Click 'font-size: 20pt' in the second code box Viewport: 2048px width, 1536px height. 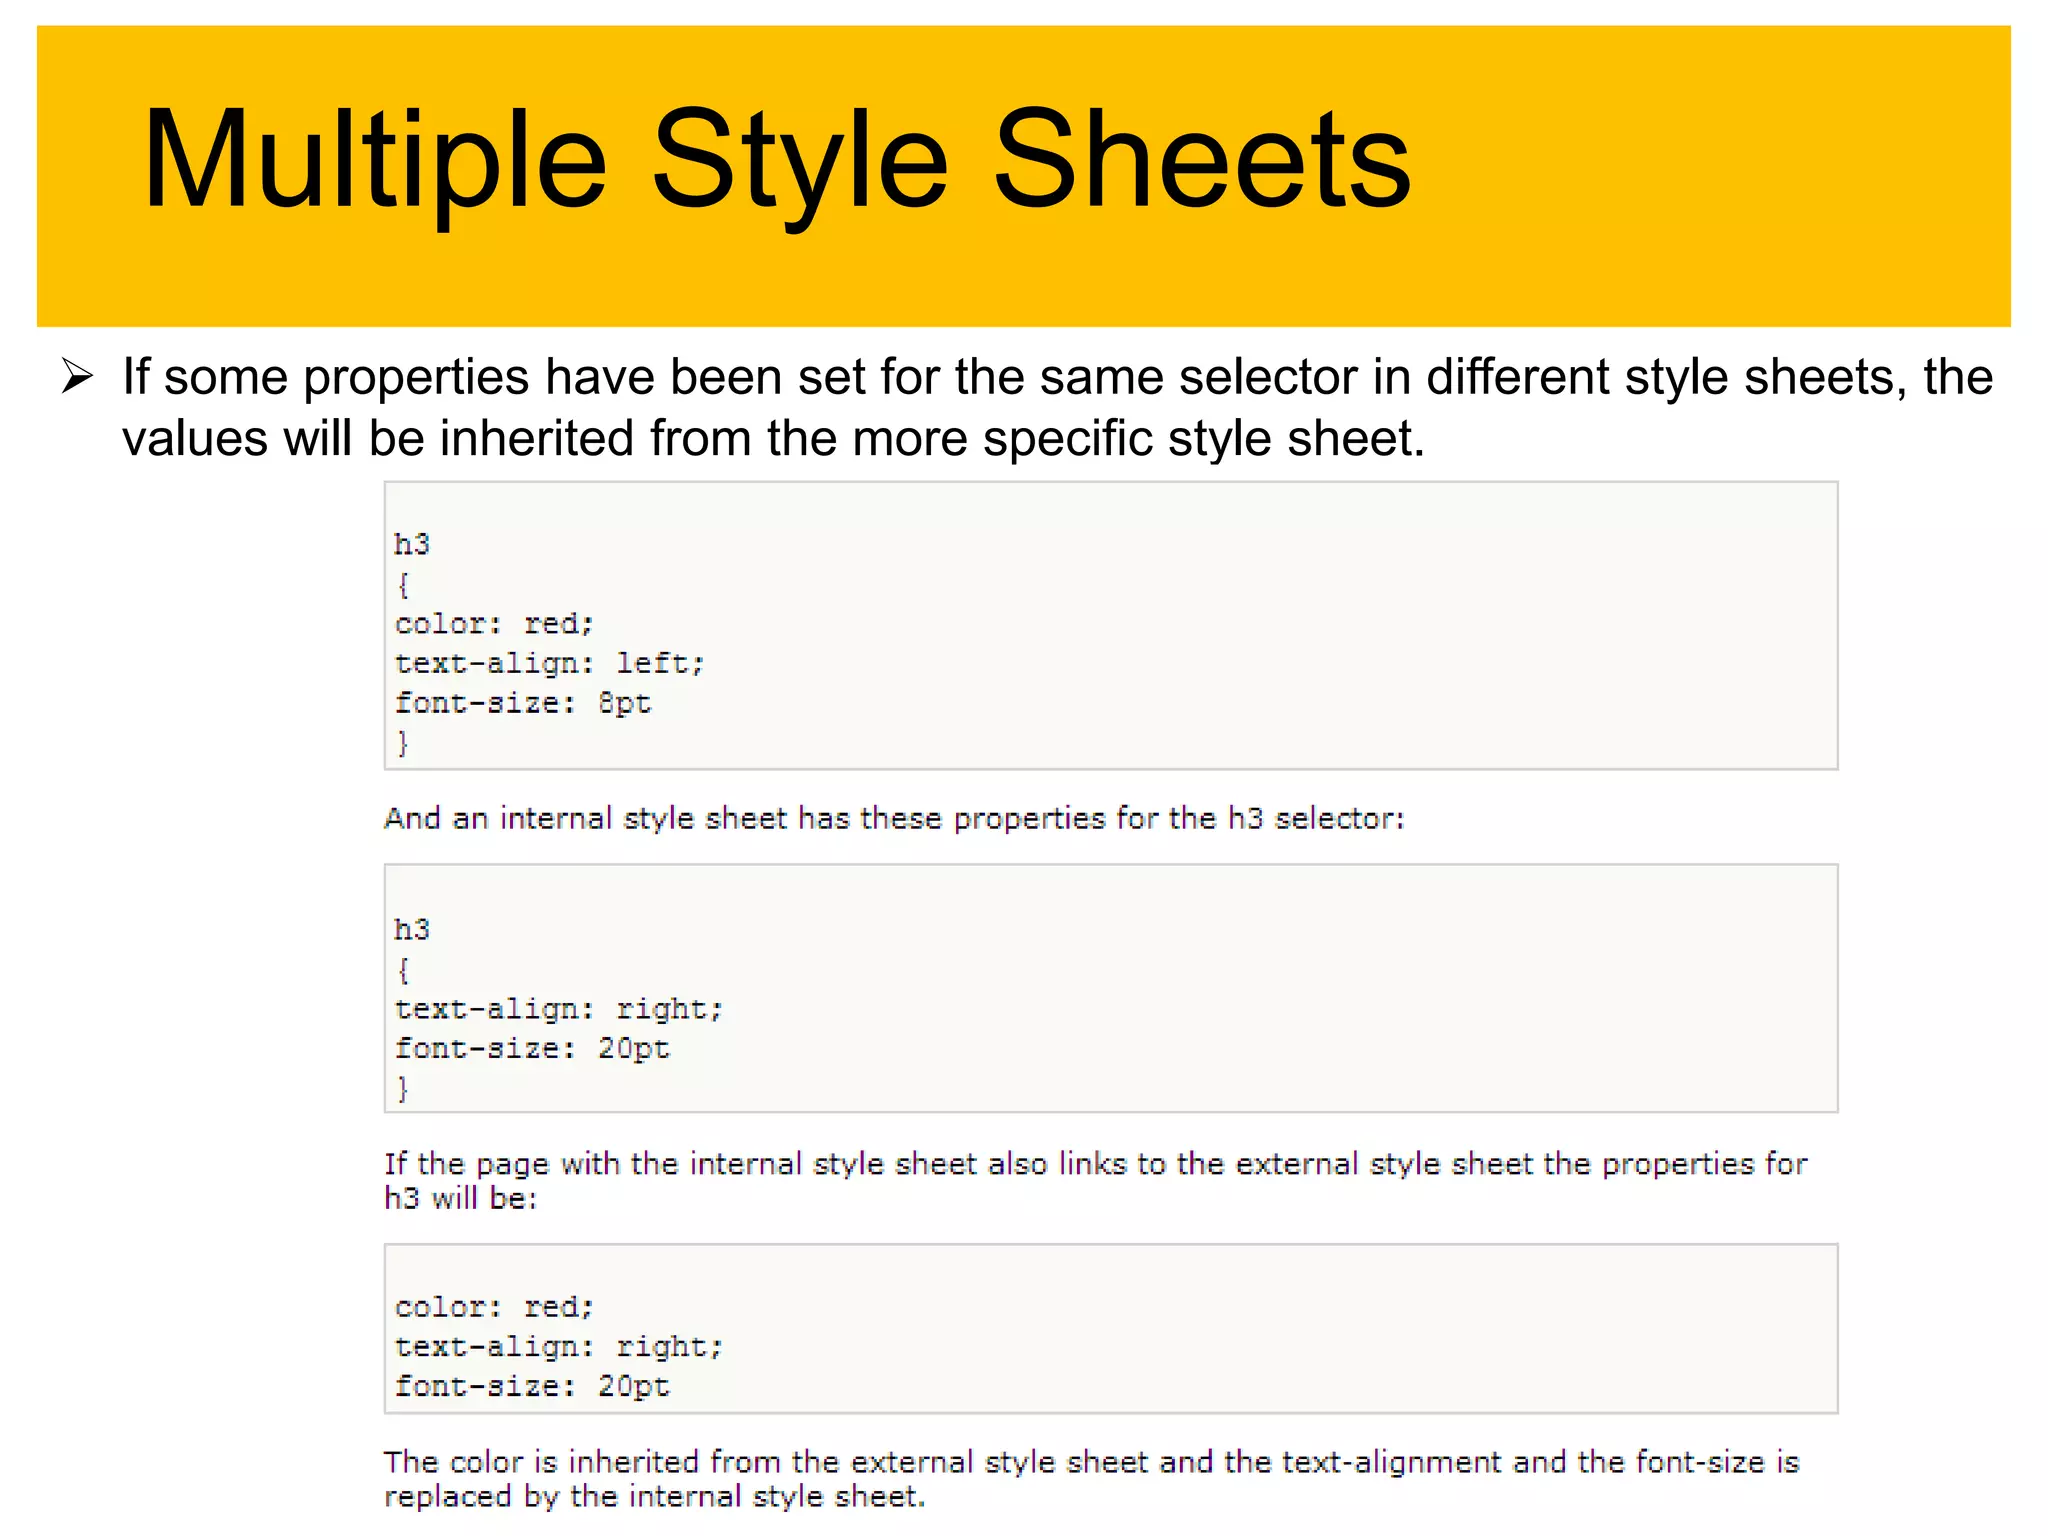click(x=532, y=1048)
